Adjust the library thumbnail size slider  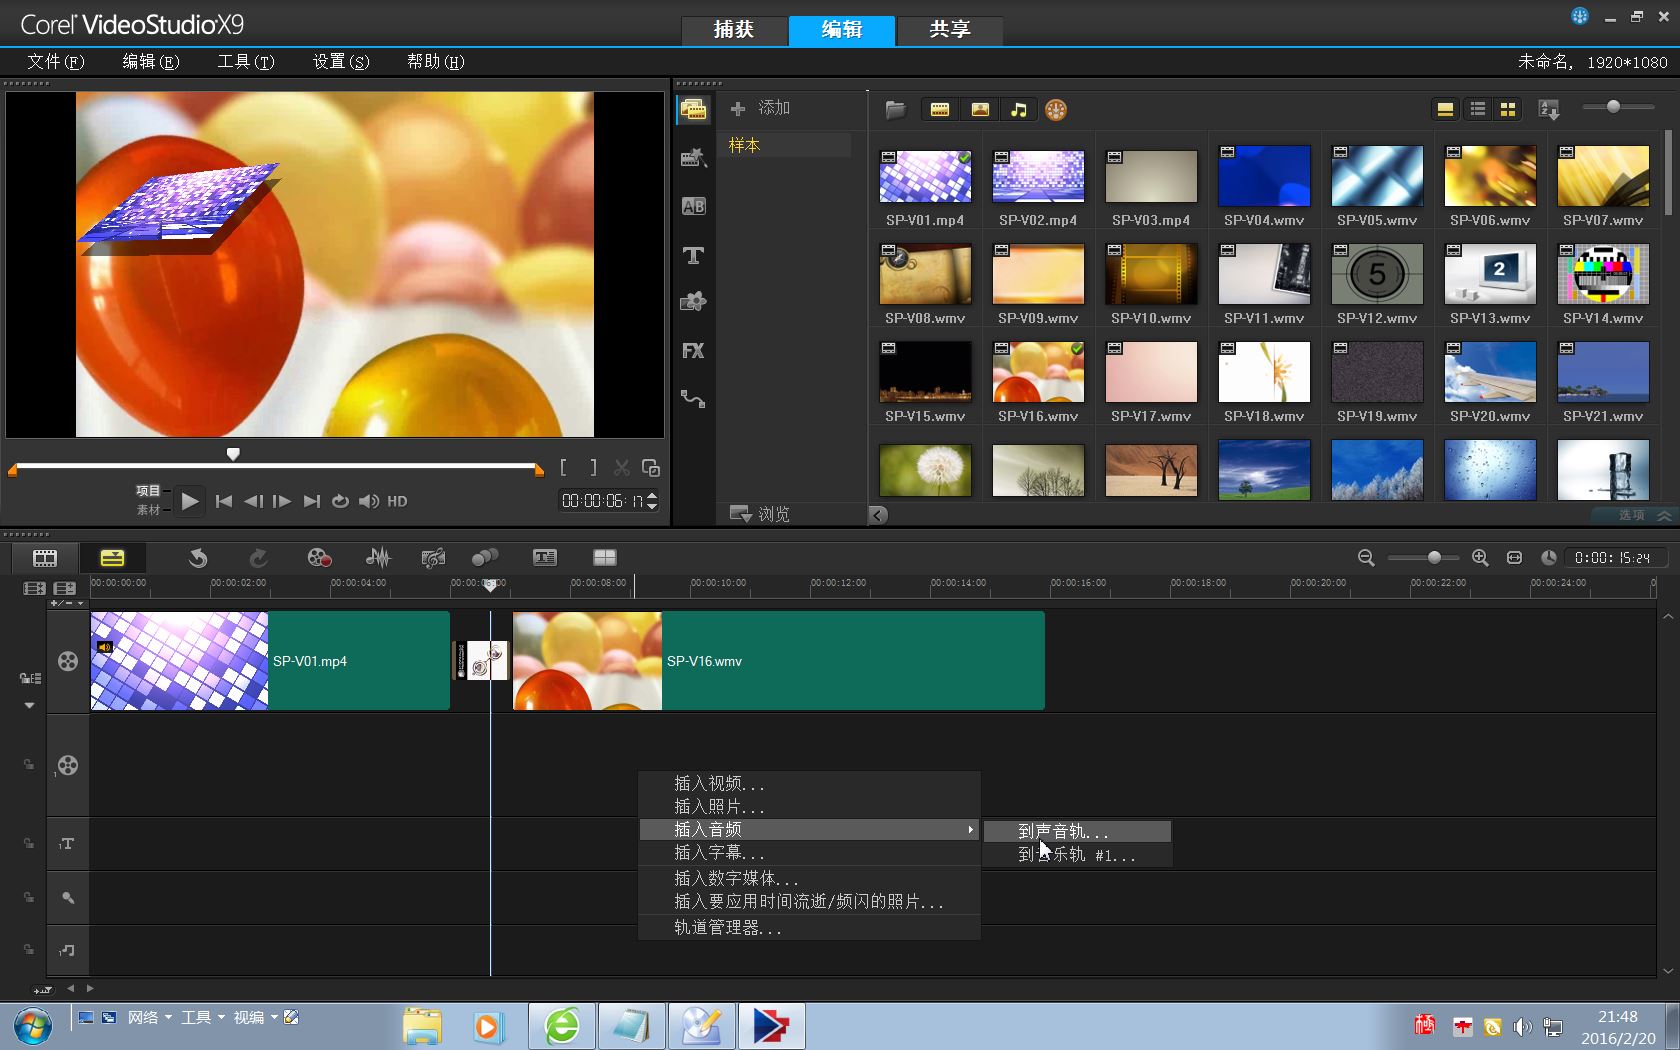1613,107
